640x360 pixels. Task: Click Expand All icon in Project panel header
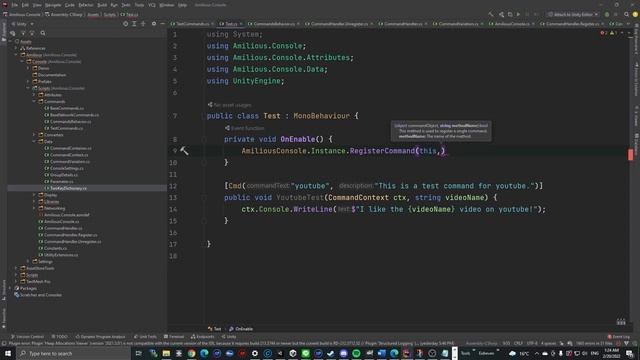[x=134, y=24]
